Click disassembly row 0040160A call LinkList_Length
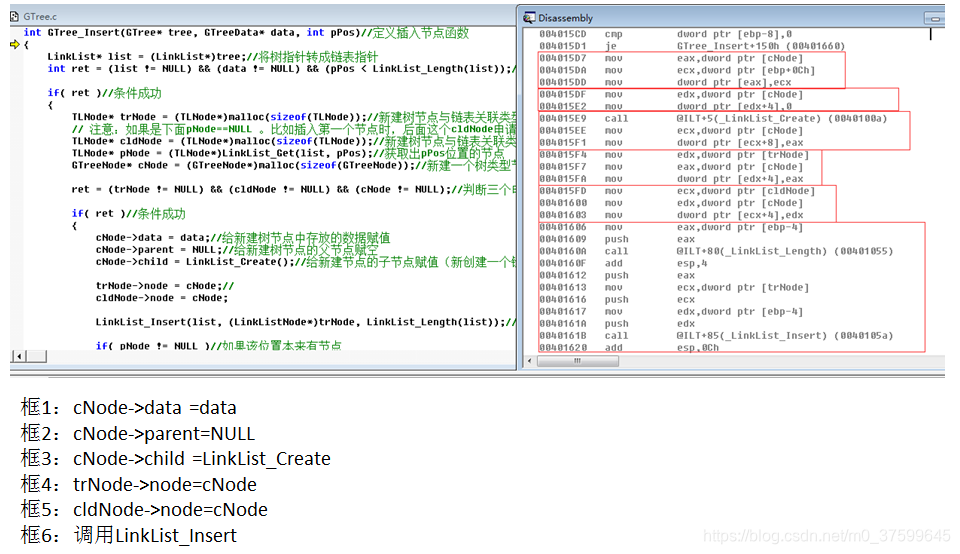 (x=716, y=251)
